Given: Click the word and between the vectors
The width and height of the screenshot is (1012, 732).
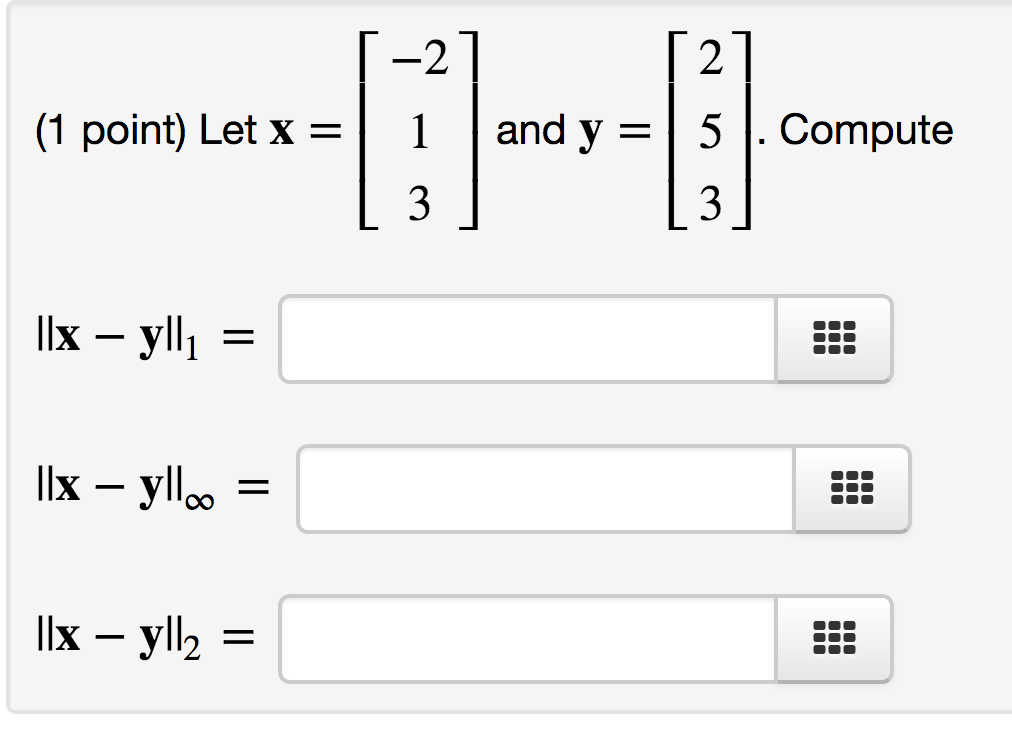Looking at the screenshot, I should 531,130.
